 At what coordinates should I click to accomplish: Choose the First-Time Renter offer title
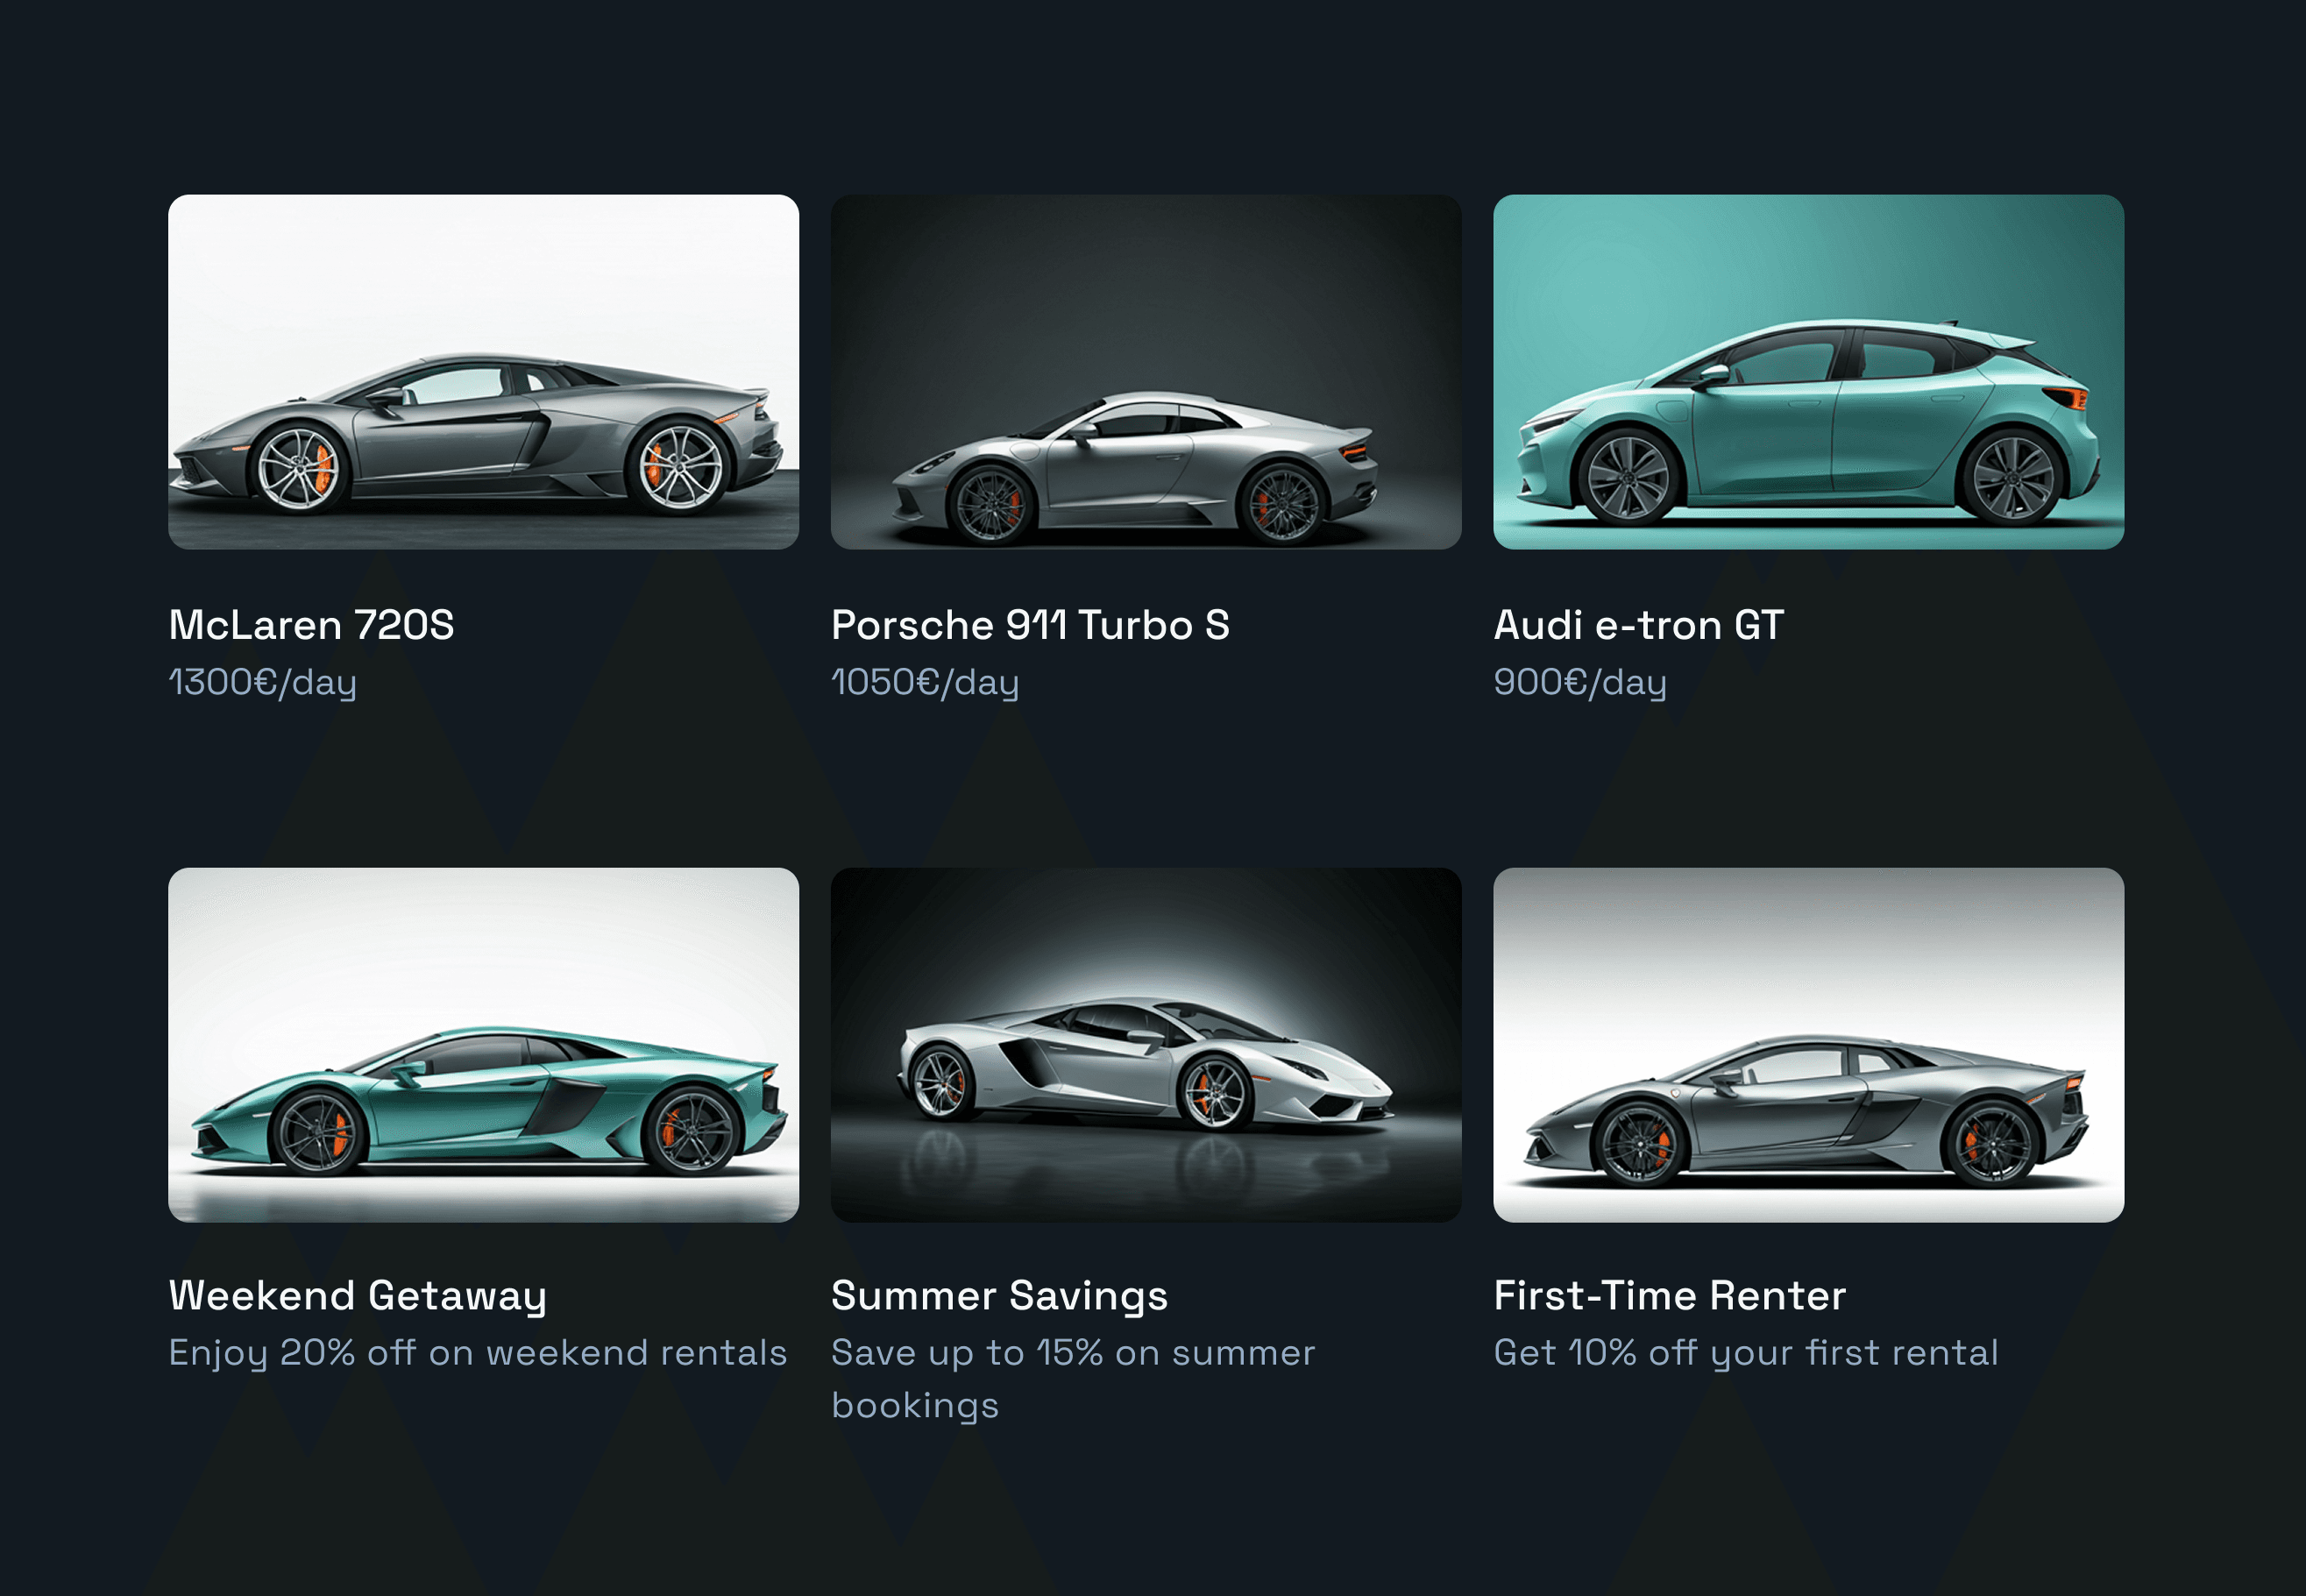(x=1669, y=1296)
